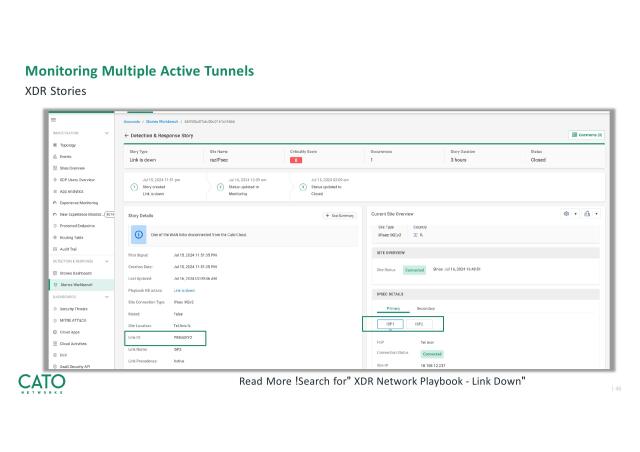Switch to the Secondary tab in IPsec details
The height and width of the screenshot is (452, 640).
point(425,309)
